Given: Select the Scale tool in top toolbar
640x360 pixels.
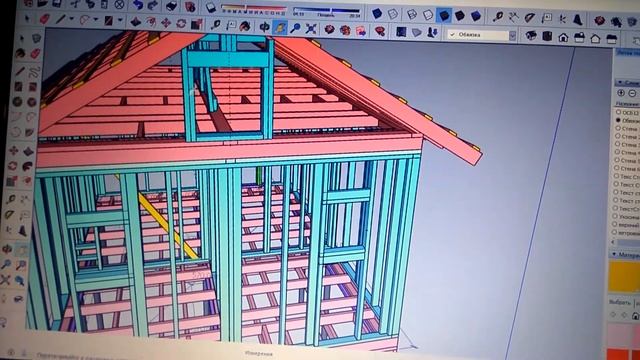Looking at the screenshot, I should pos(197,24).
